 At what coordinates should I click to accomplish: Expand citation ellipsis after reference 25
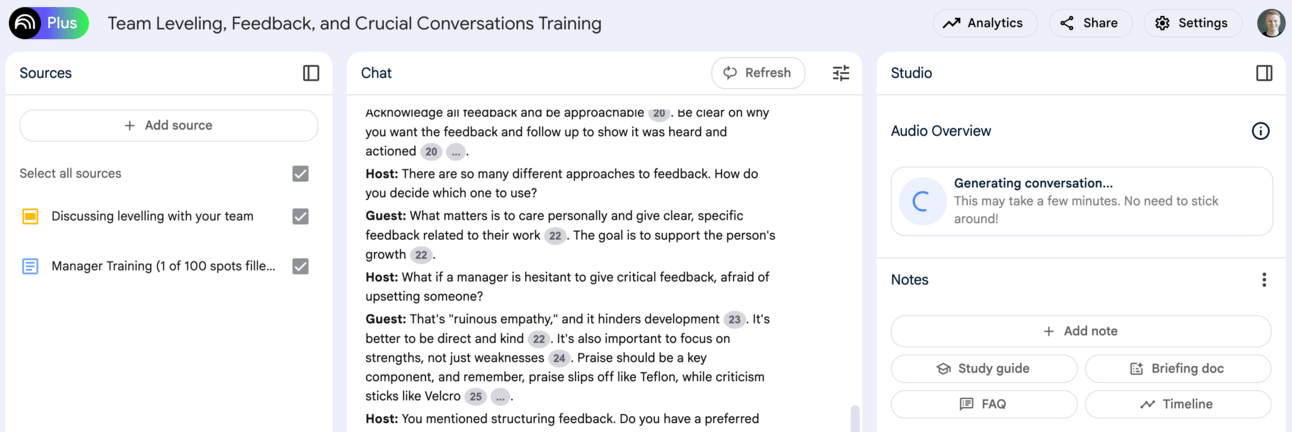point(500,397)
